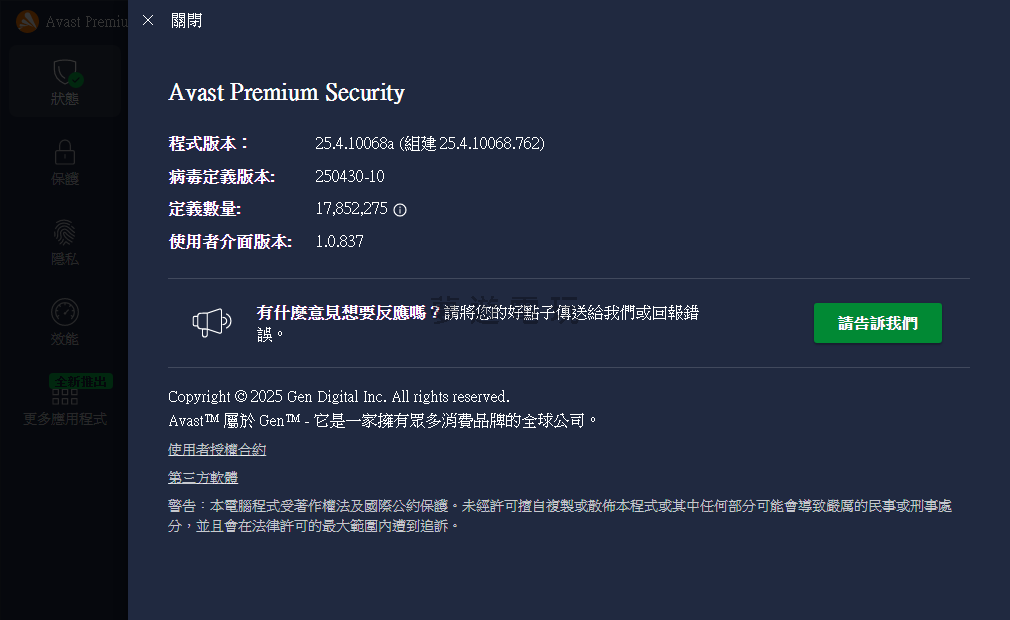Click the Avast logo in the title bar

click(x=28, y=21)
